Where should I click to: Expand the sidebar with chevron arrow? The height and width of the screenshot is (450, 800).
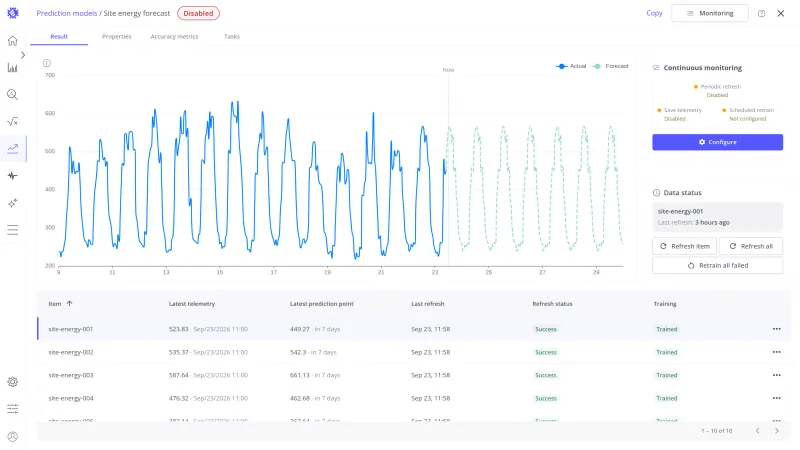23,55
